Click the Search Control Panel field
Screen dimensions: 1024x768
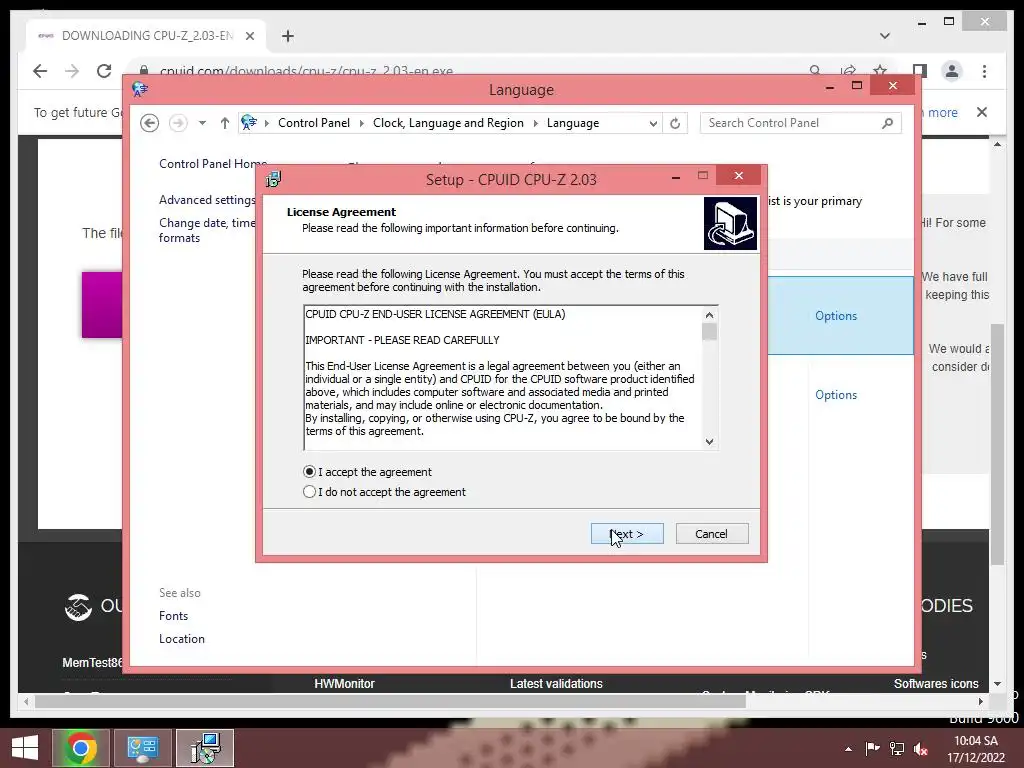(x=792, y=123)
